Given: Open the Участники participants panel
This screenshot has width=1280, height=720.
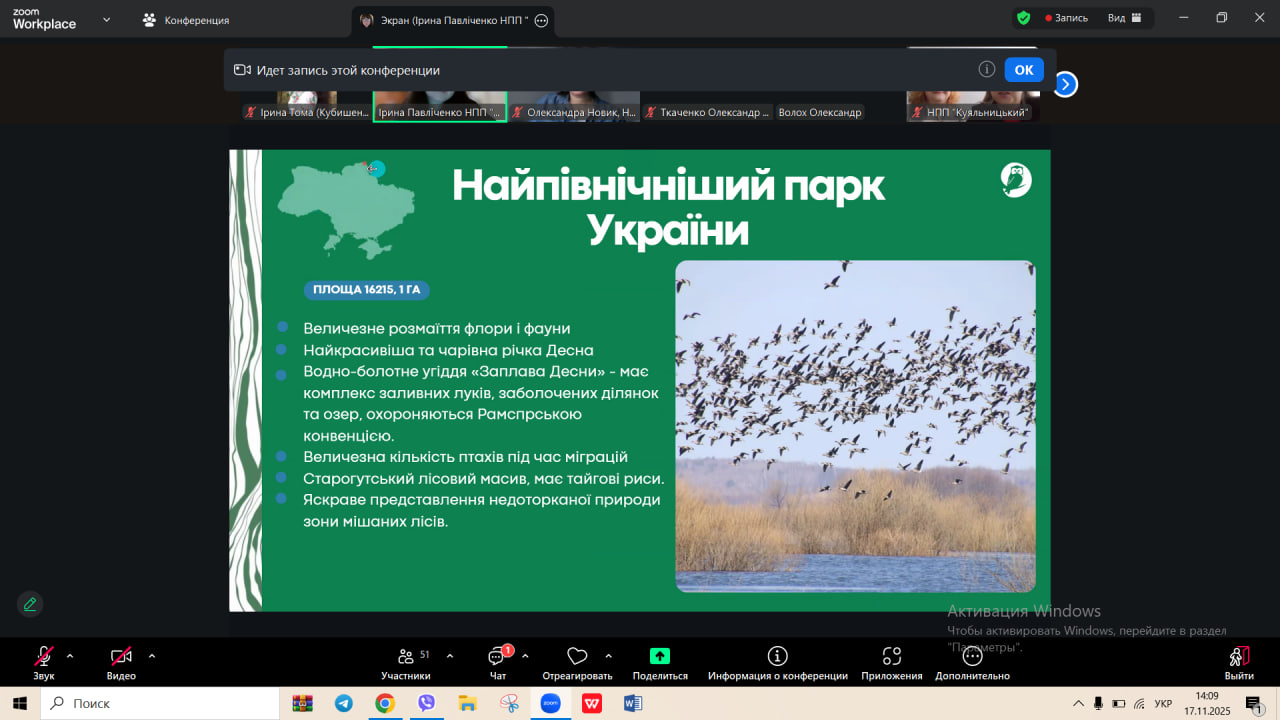Looking at the screenshot, I should (406, 657).
